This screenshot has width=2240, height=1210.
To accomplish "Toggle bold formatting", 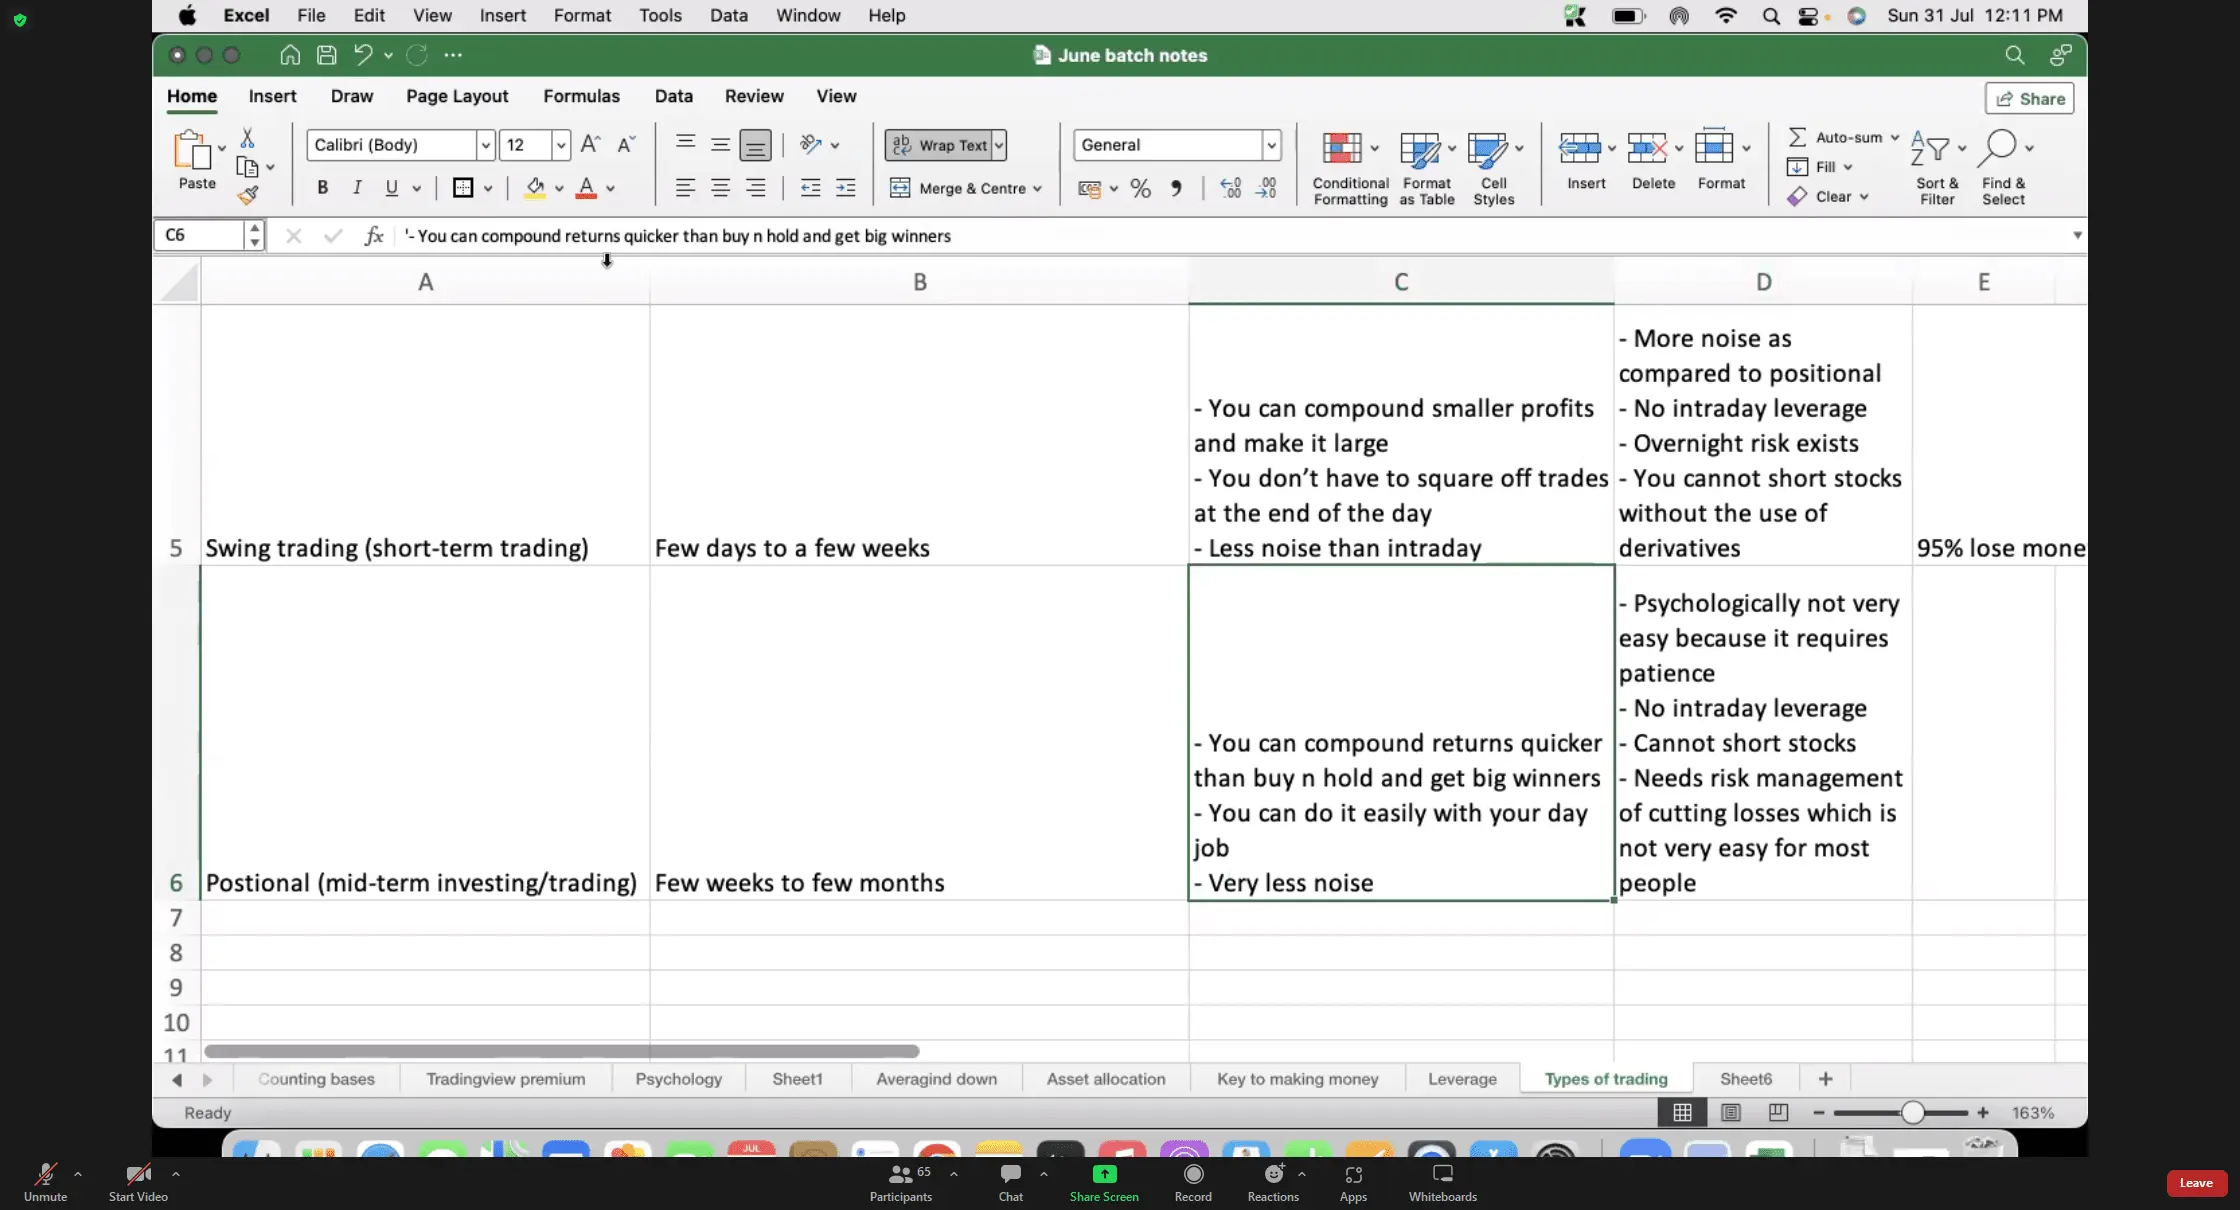I will 322,188.
